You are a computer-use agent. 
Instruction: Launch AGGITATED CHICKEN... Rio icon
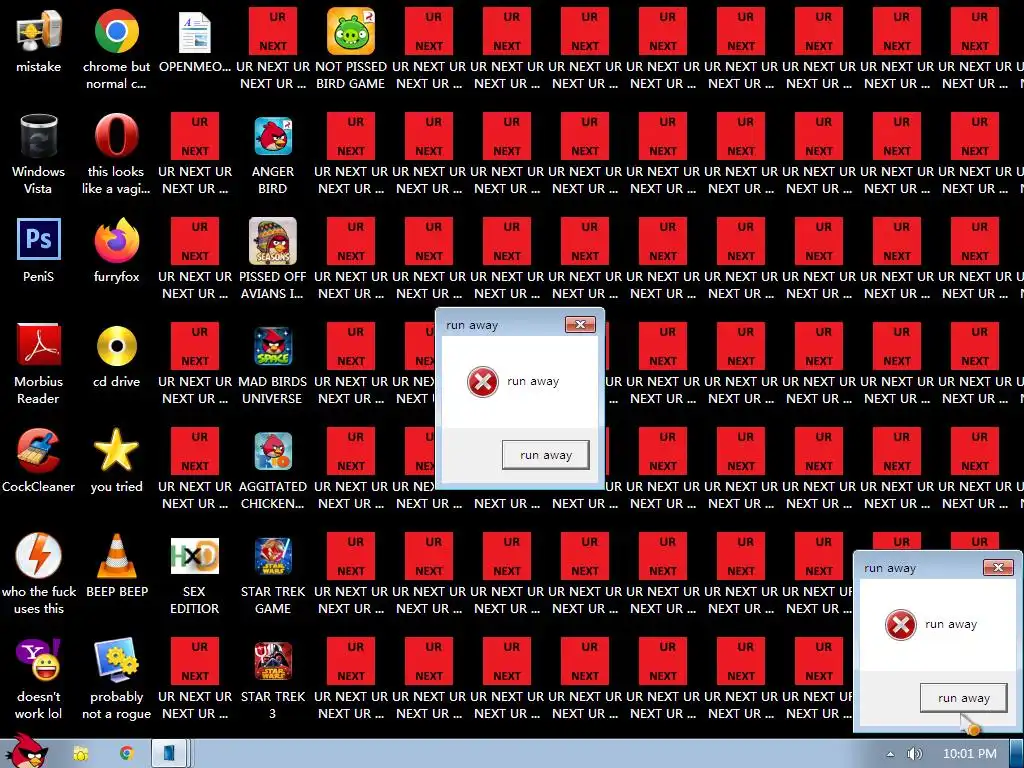pos(273,451)
